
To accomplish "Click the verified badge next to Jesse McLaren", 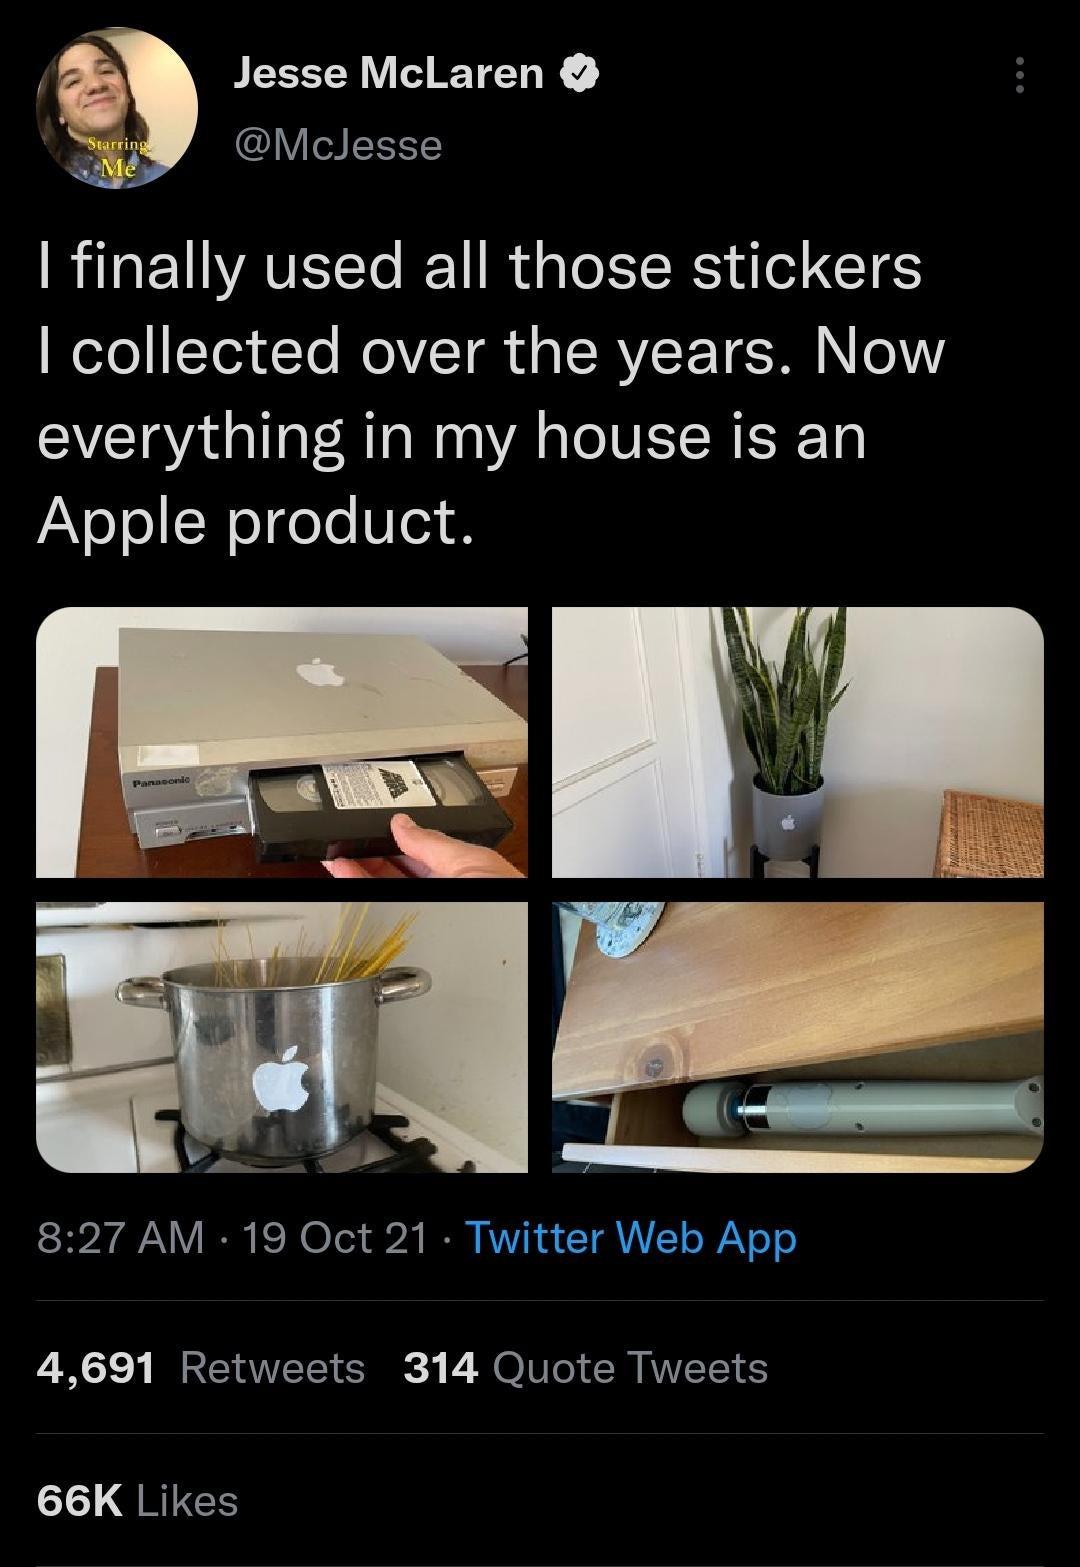I will pyautogui.click(x=578, y=73).
